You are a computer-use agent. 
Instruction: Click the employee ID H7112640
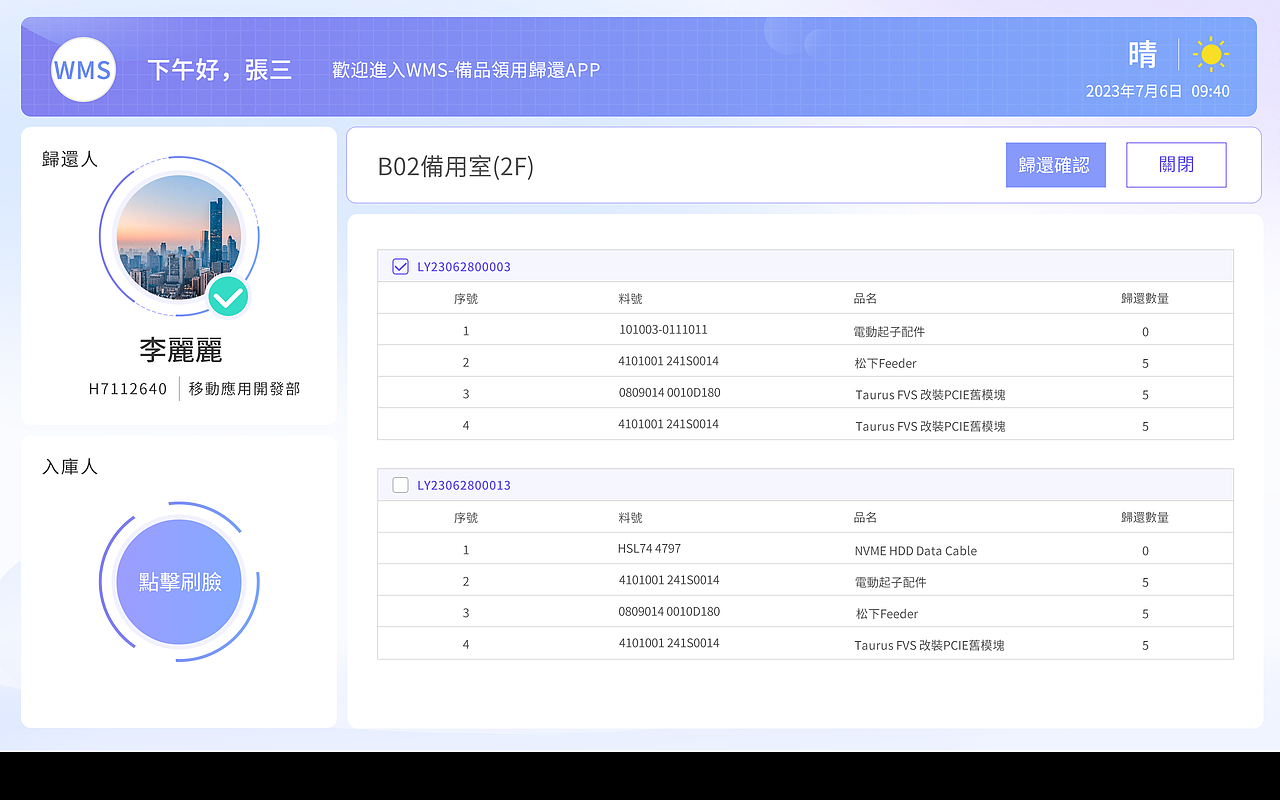[x=128, y=389]
